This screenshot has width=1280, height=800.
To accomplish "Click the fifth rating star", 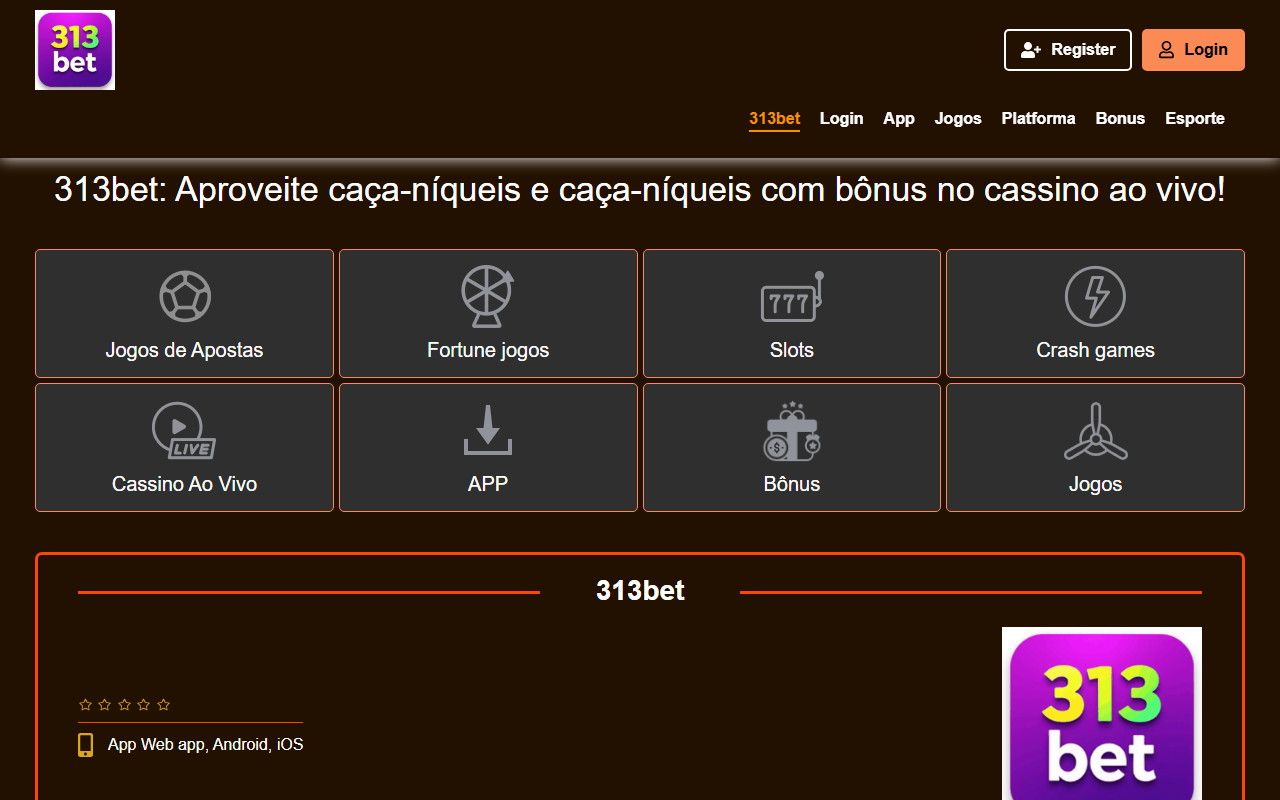I will click(x=163, y=705).
